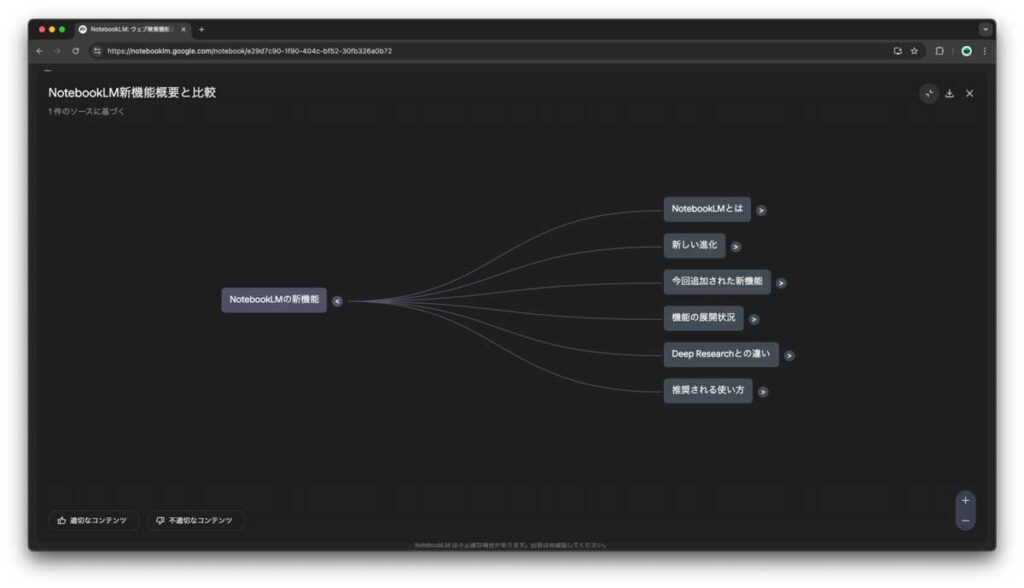1024x588 pixels.
Task: Click the 不適切なコンテンツ thumbs-down button
Action: [x=195, y=520]
